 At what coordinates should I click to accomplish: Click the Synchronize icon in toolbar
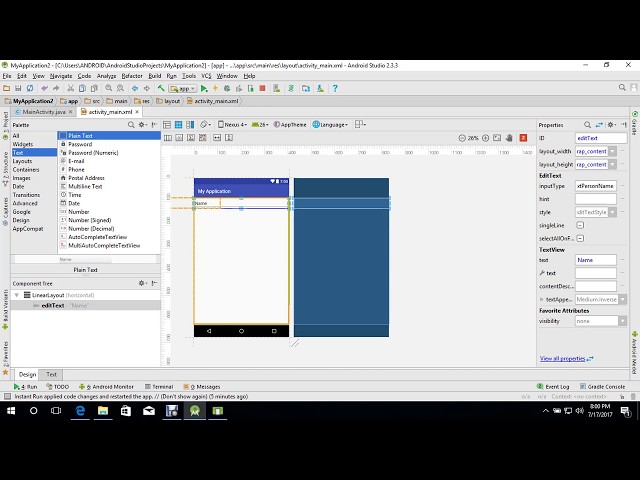[x=30, y=88]
